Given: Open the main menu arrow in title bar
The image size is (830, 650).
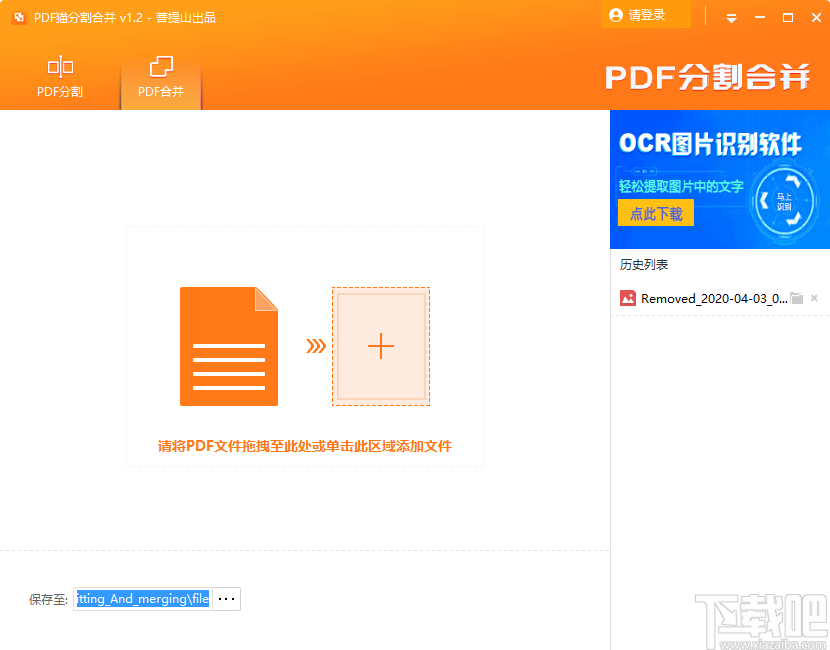Looking at the screenshot, I should [x=731, y=16].
